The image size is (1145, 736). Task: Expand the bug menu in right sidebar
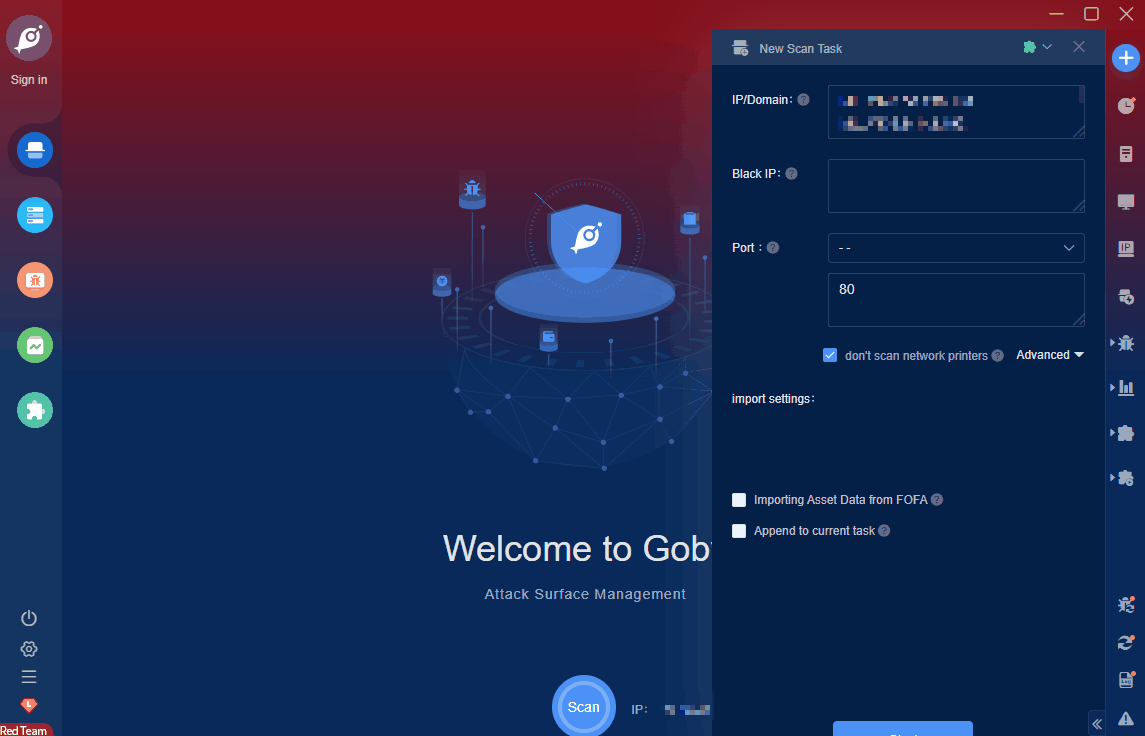coord(1123,342)
